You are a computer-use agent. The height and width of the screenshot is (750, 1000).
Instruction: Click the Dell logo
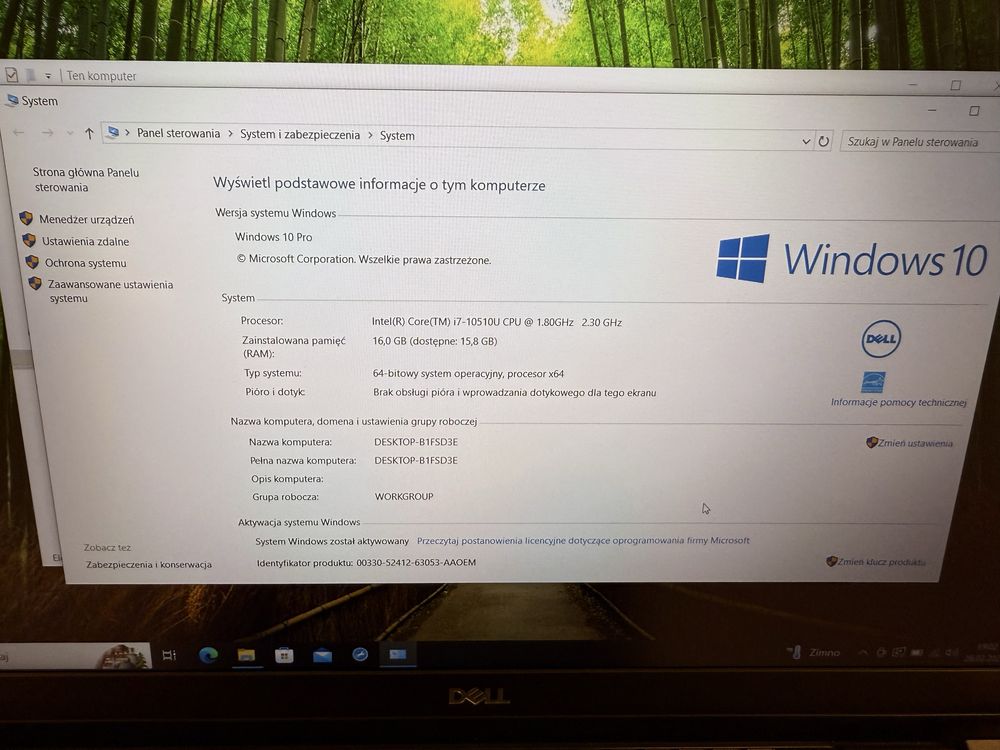[x=881, y=339]
